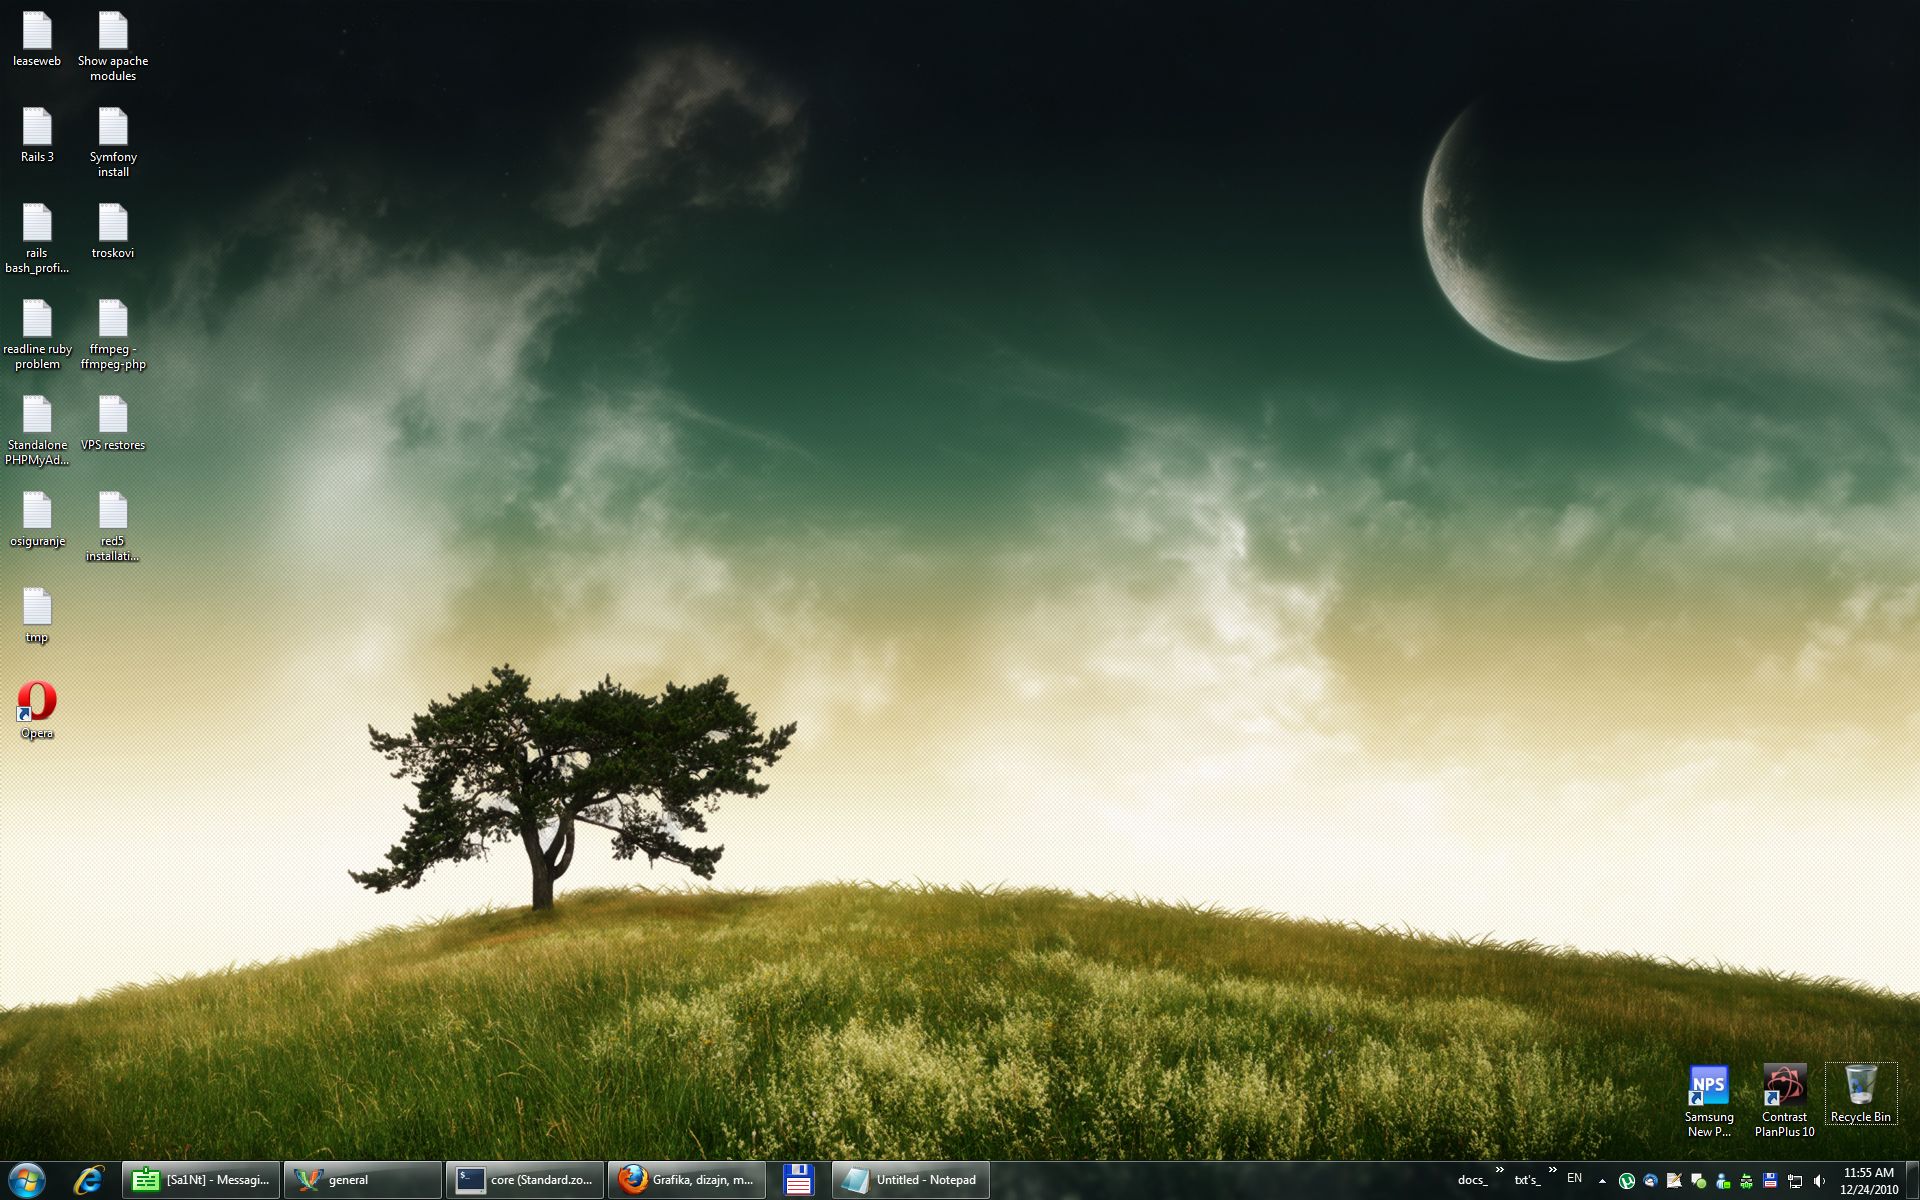Screen dimensions: 1920x1200
Task: Open the txt's_ taskbar toolbar
Action: 1527,1180
